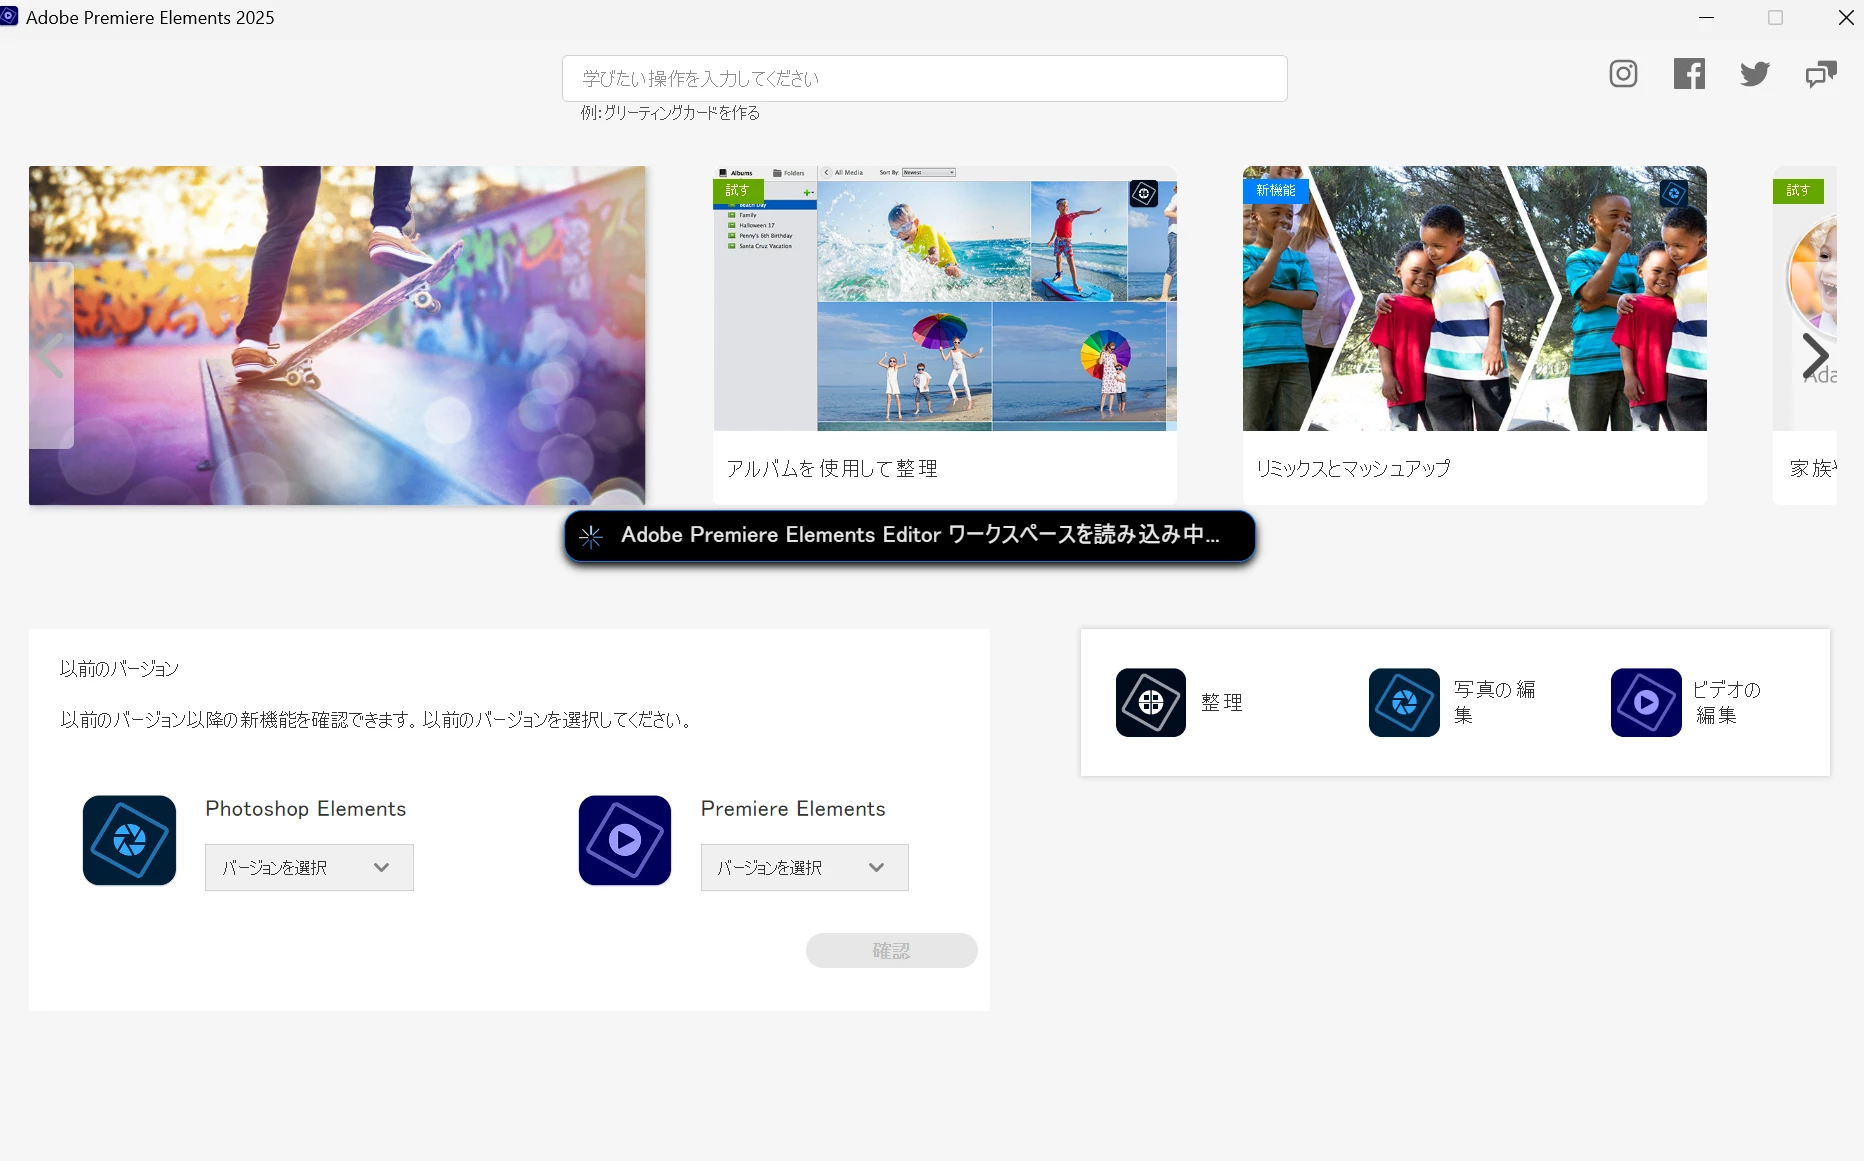The width and height of the screenshot is (1864, 1161).
Task: Focus the learning search input field
Action: pyautogui.click(x=925, y=78)
